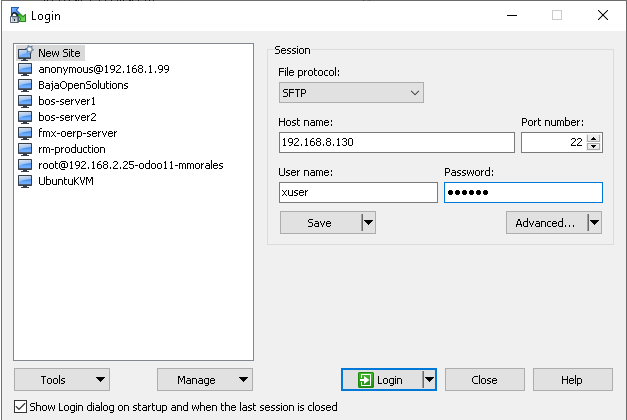The image size is (627, 420).
Task: Click the New Site icon
Action: click(x=25, y=53)
